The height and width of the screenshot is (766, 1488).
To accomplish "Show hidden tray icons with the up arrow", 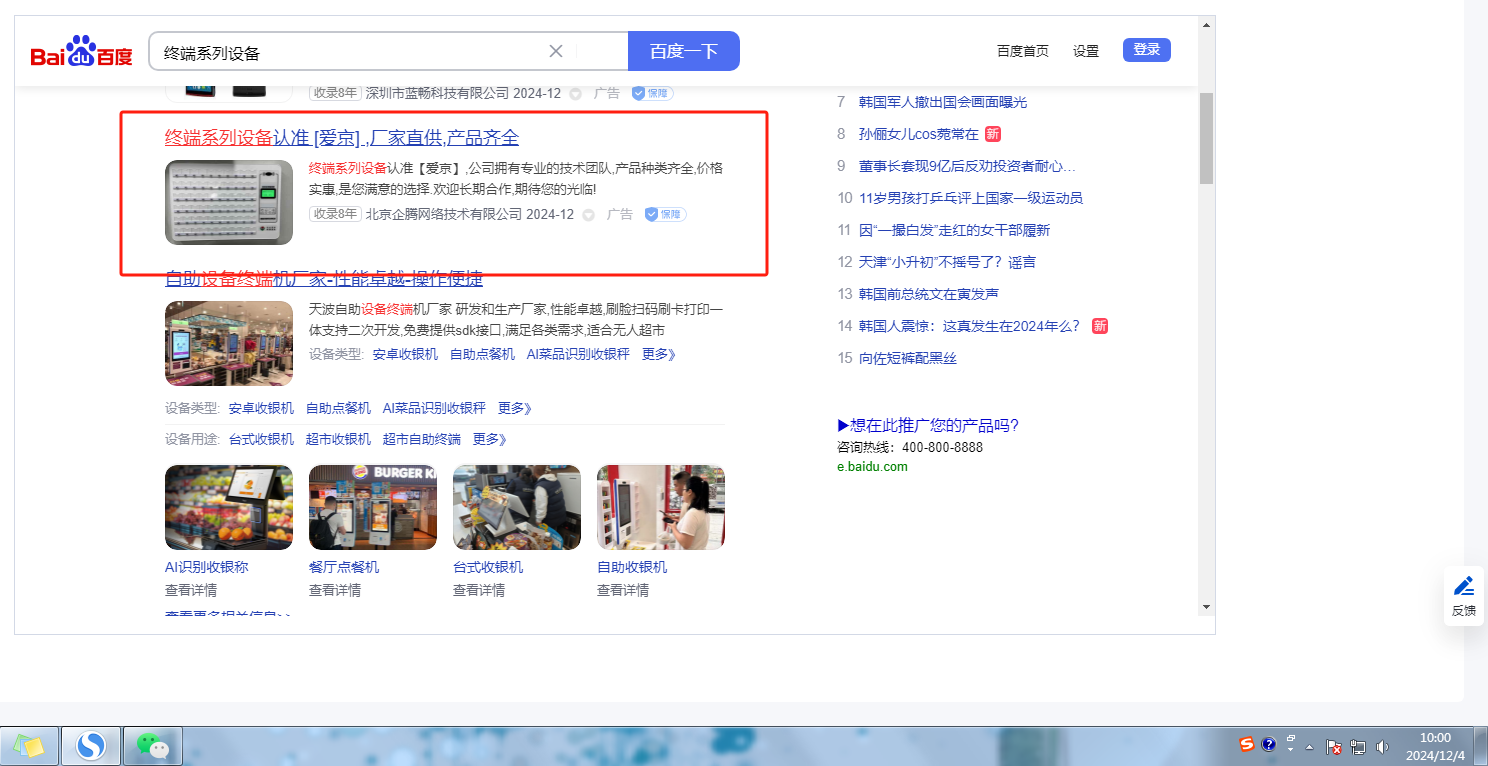I will click(x=1309, y=748).
